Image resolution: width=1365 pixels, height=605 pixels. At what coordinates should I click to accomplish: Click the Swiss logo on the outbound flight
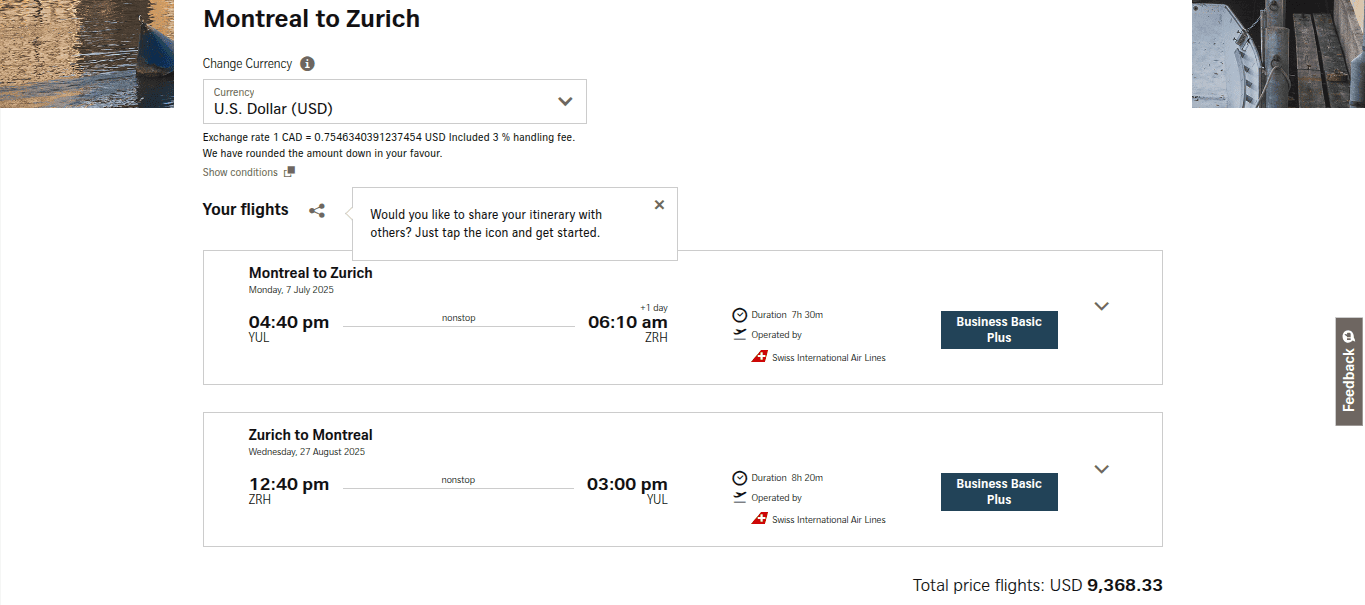[759, 356]
